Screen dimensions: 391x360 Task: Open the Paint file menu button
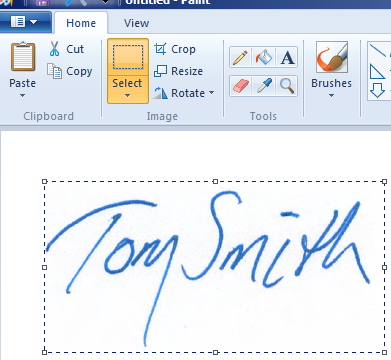[x=24, y=22]
